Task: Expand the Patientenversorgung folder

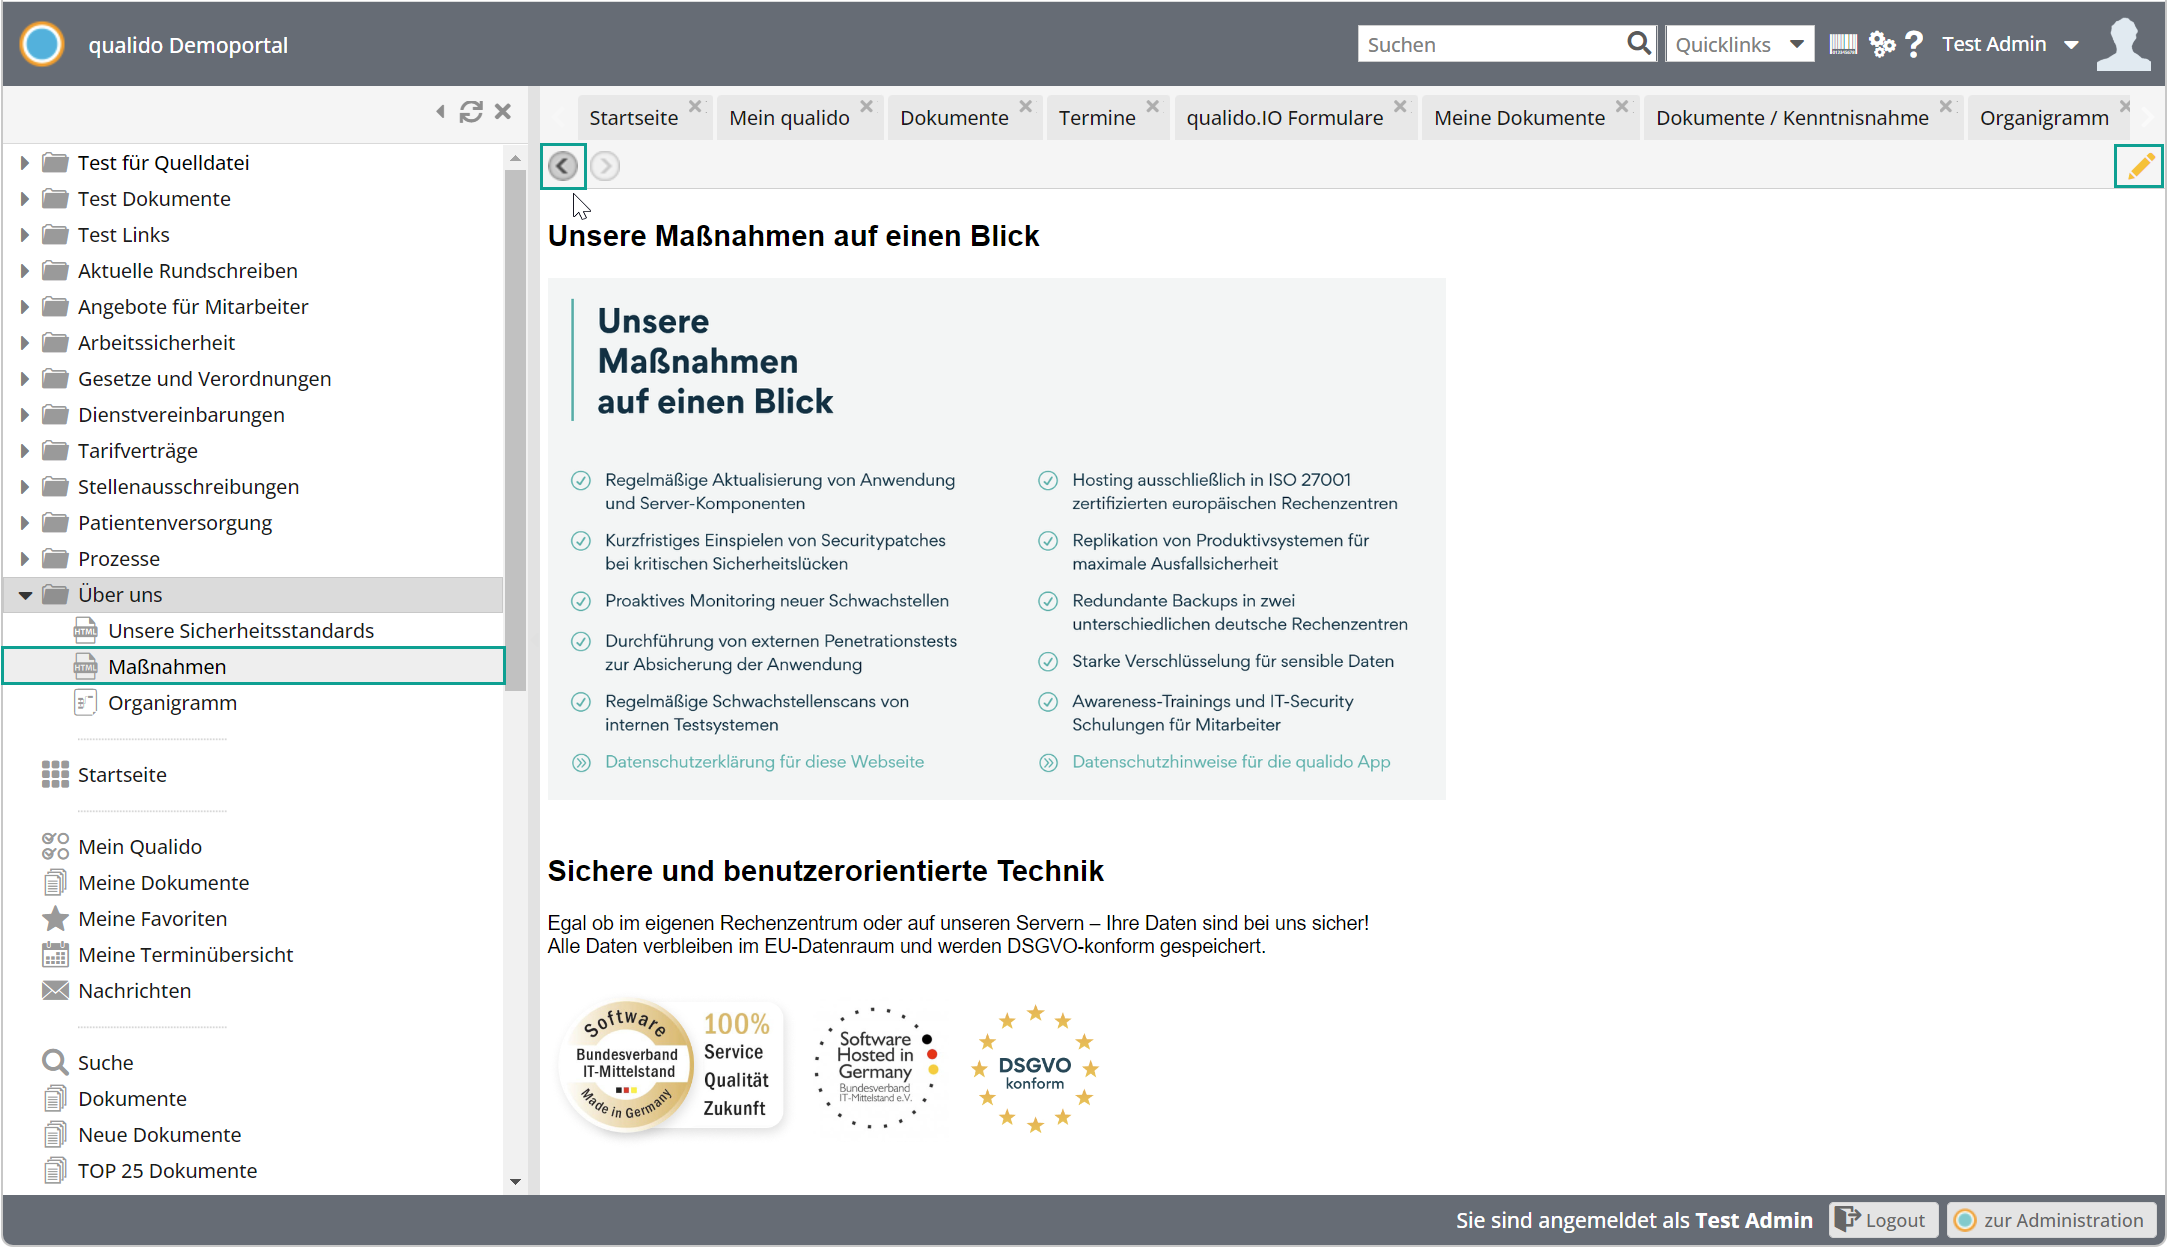Action: coord(25,523)
